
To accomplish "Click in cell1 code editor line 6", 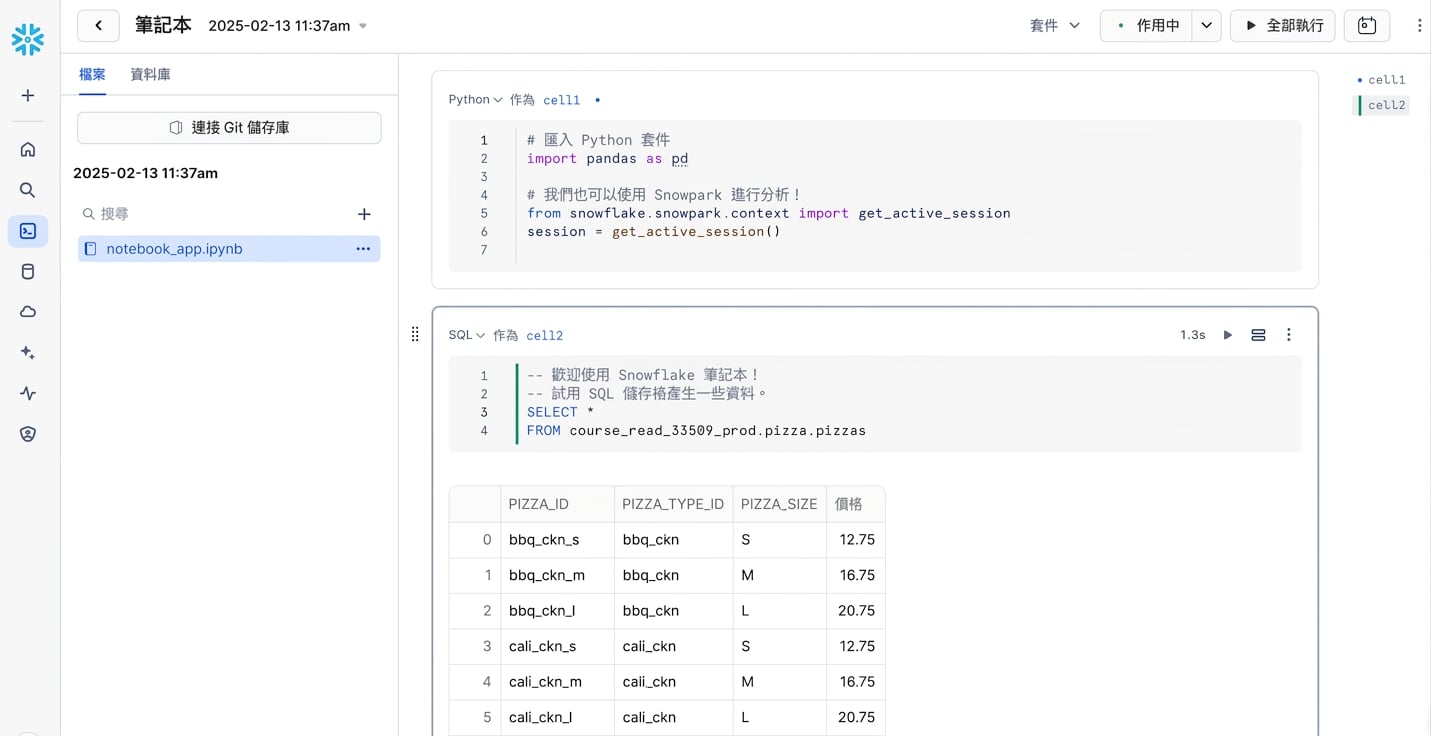I will pyautogui.click(x=654, y=232).
